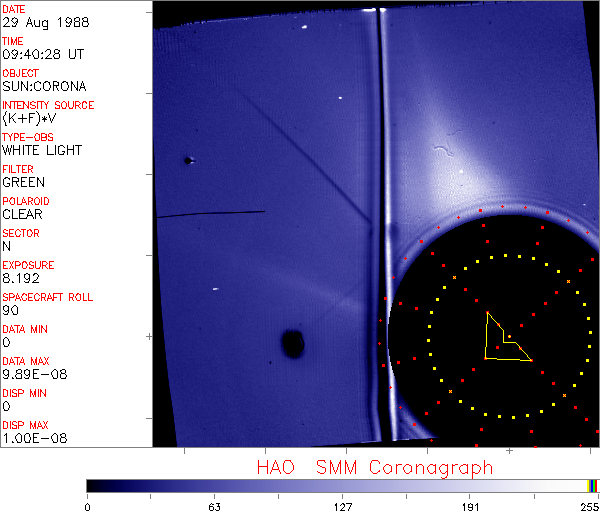Image resolution: width=600 pixels, height=512 pixels.
Task: Click the (K+F)*V intensity source value
Action: 30,118
